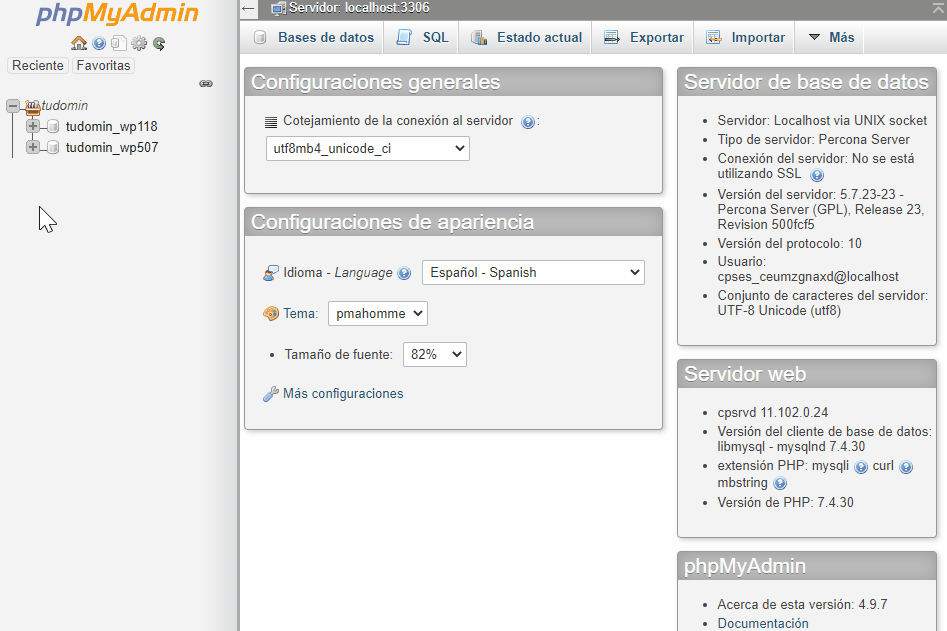Click the Configuraciones generales panel header
The width and height of the screenshot is (947, 631).
454,82
